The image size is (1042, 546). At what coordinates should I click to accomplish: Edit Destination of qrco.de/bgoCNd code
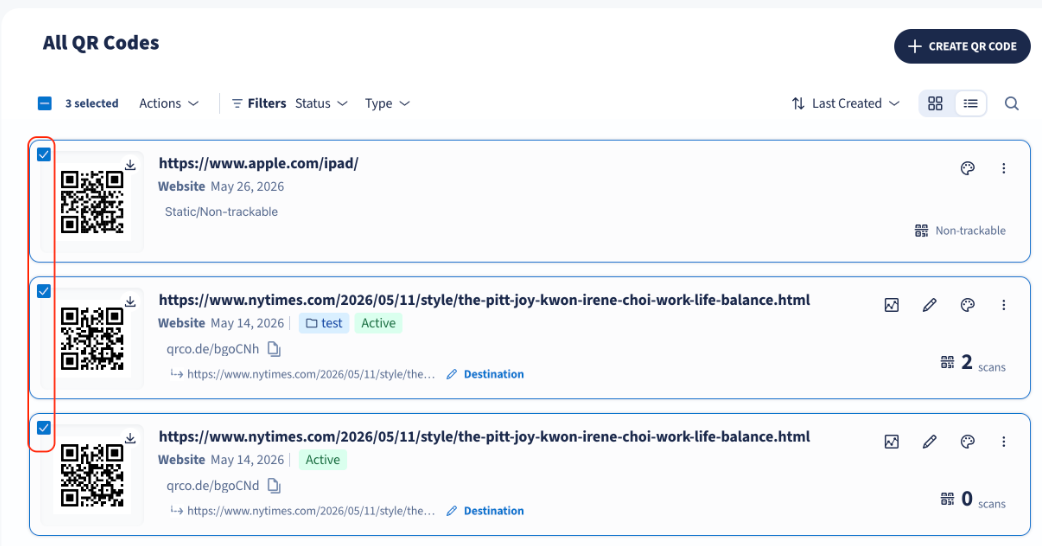point(485,511)
